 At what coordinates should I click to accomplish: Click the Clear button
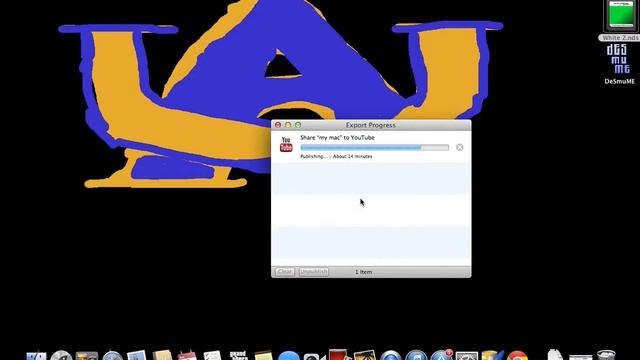[x=284, y=272]
